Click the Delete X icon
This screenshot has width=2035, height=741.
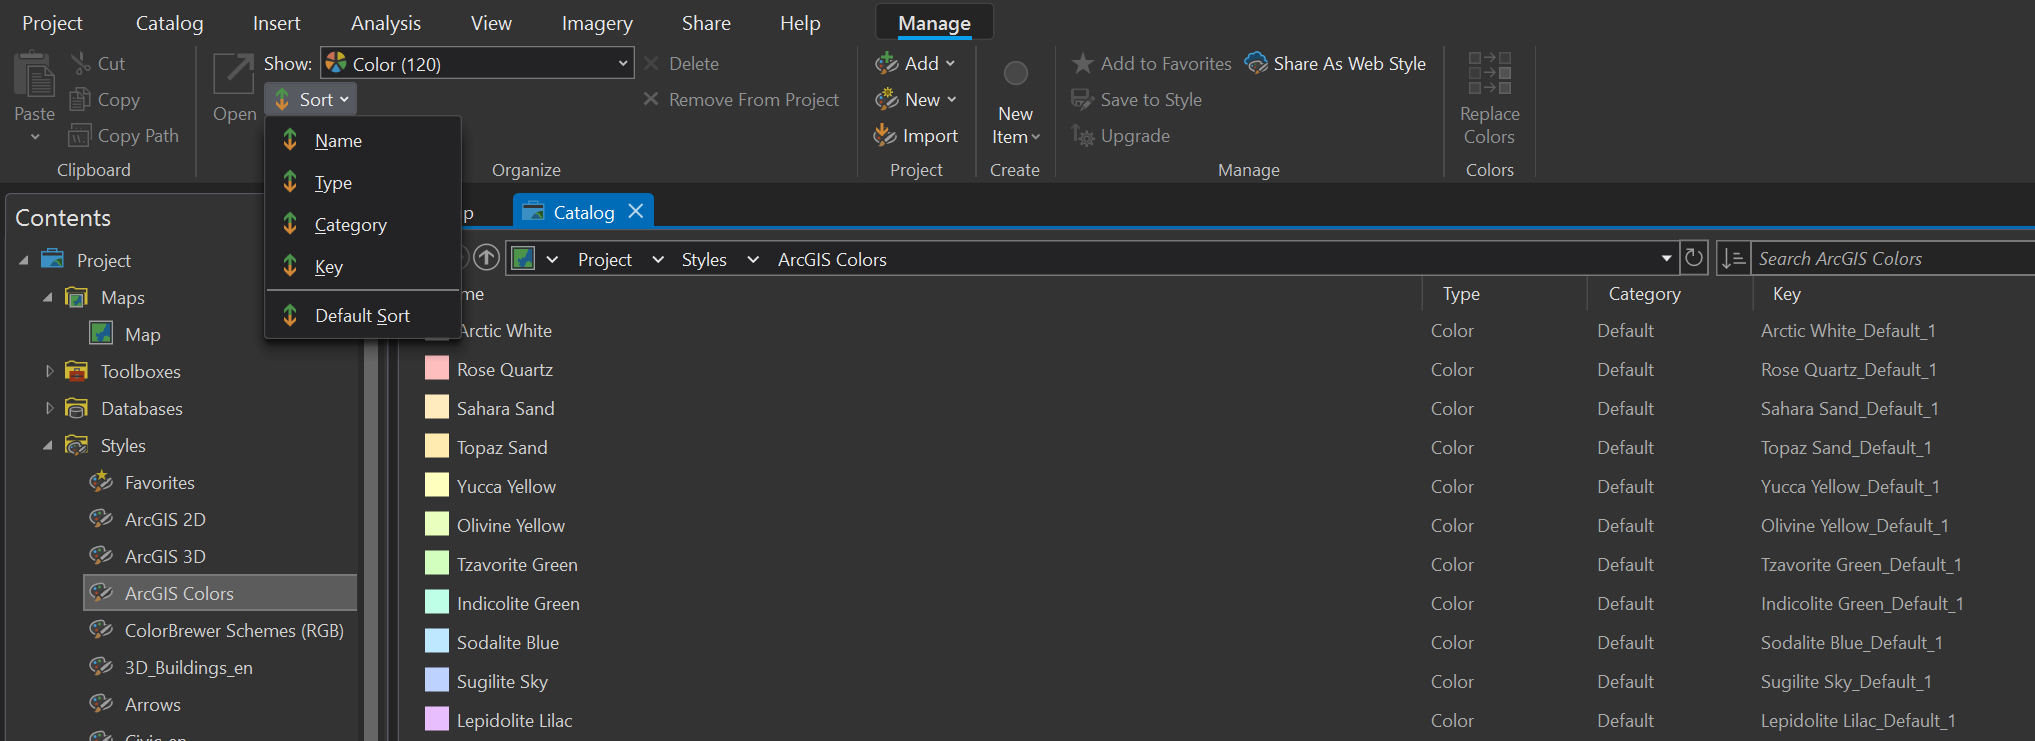pyautogui.click(x=651, y=63)
